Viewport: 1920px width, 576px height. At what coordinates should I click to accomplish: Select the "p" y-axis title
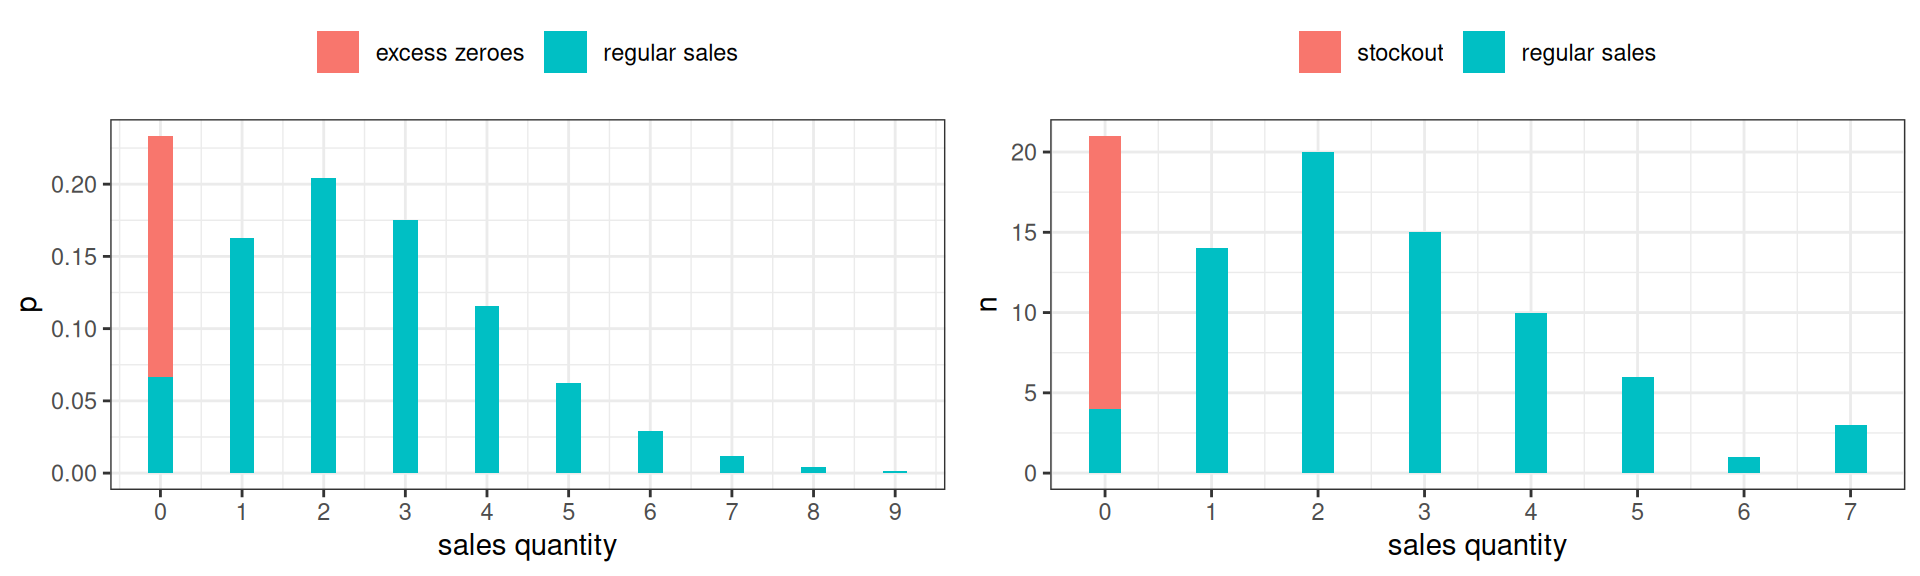point(29,304)
